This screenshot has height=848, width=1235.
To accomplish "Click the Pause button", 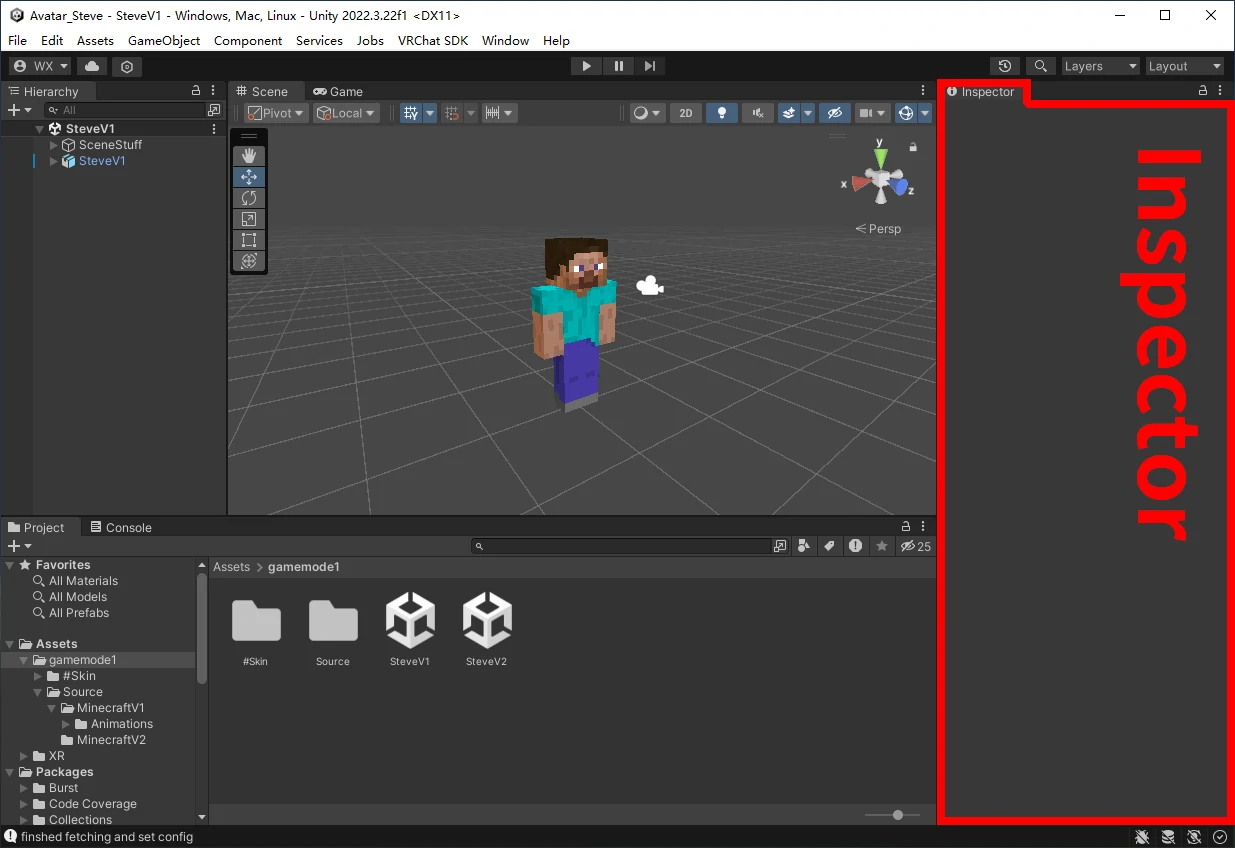I will point(618,66).
